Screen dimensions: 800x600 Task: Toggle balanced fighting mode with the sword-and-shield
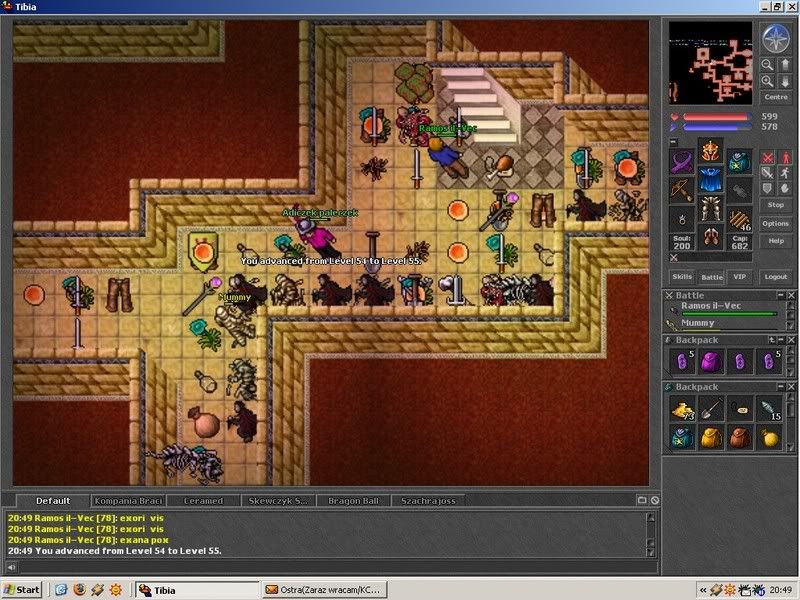[767, 173]
